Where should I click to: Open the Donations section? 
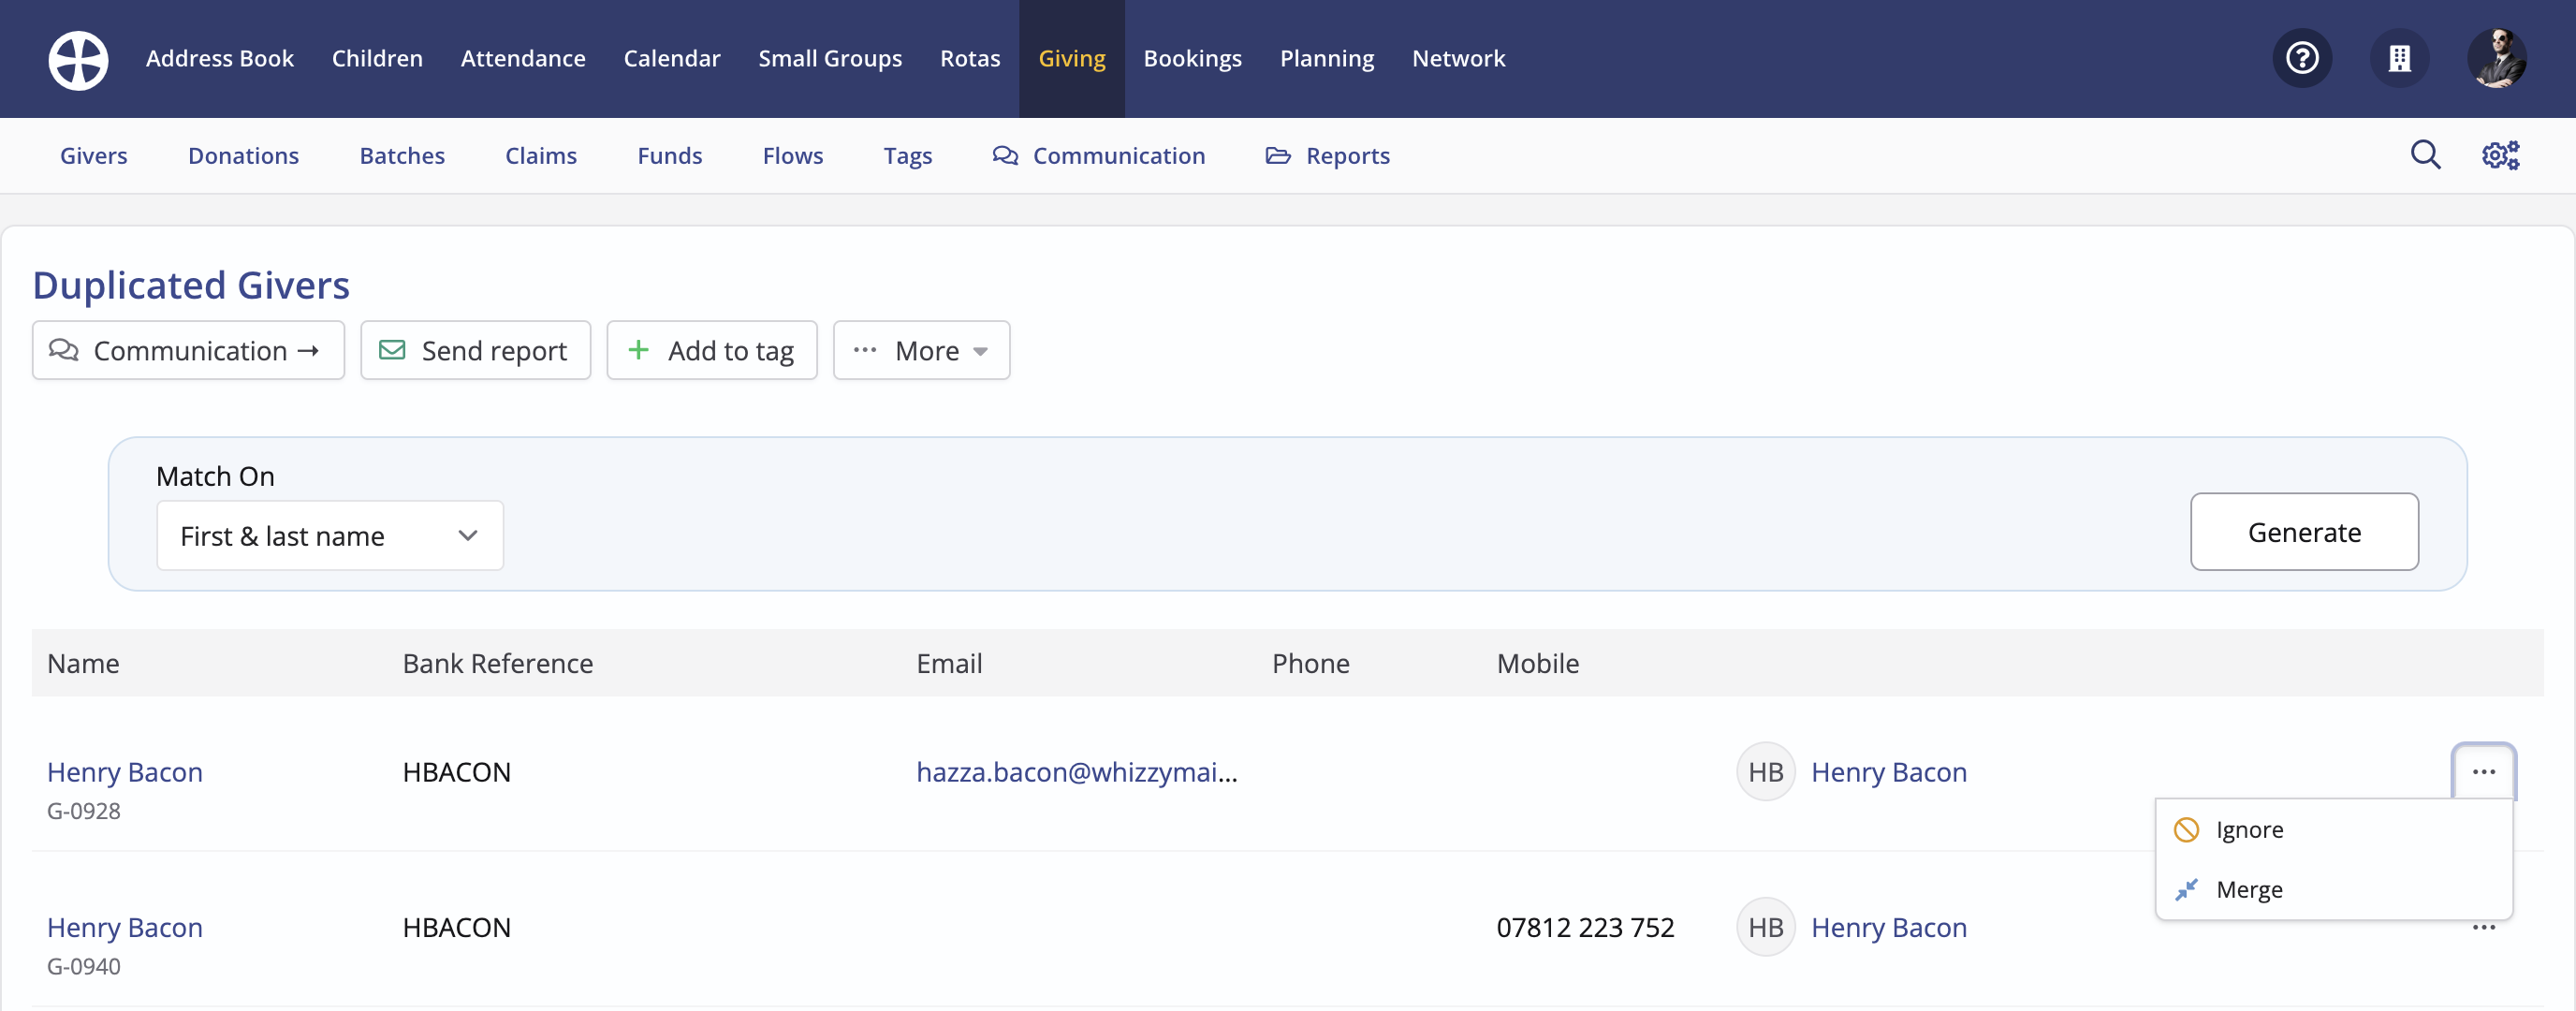[243, 155]
